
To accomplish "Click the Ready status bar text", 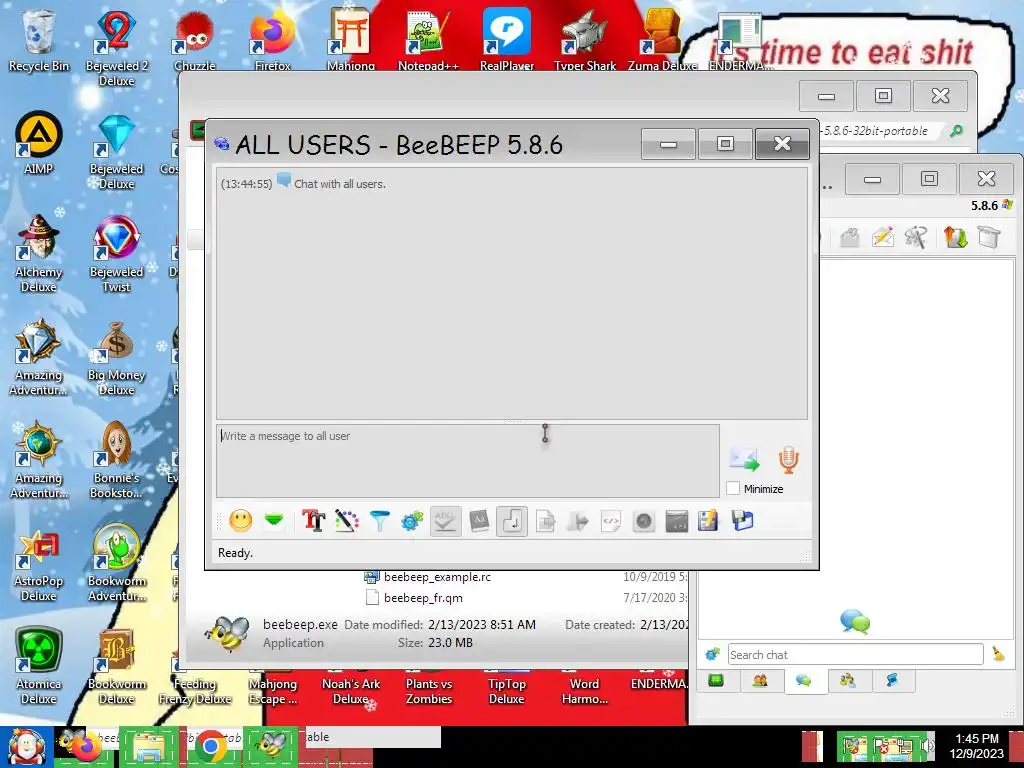I will click(235, 552).
